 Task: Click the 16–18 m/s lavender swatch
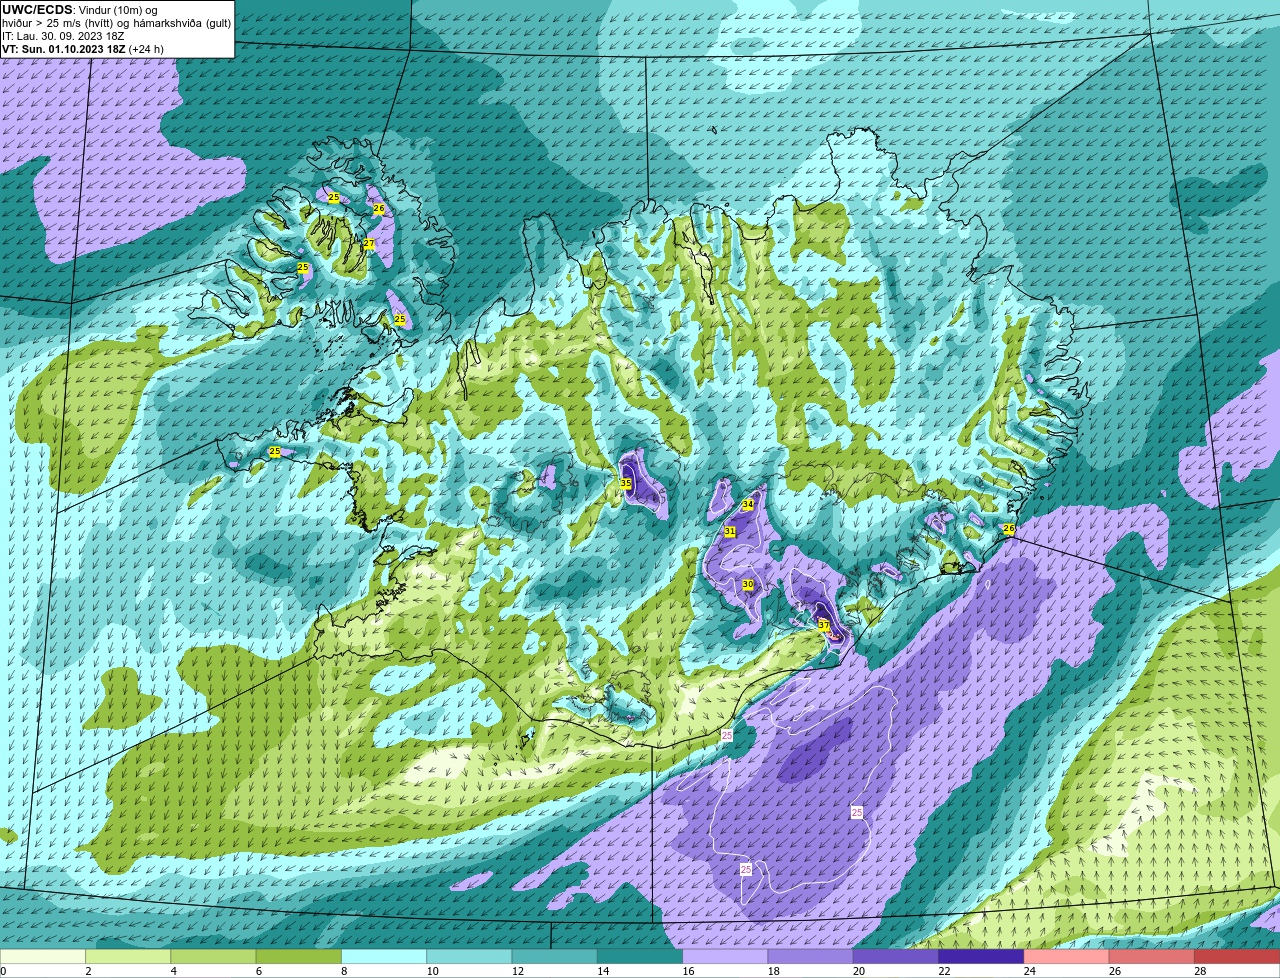click(725, 956)
